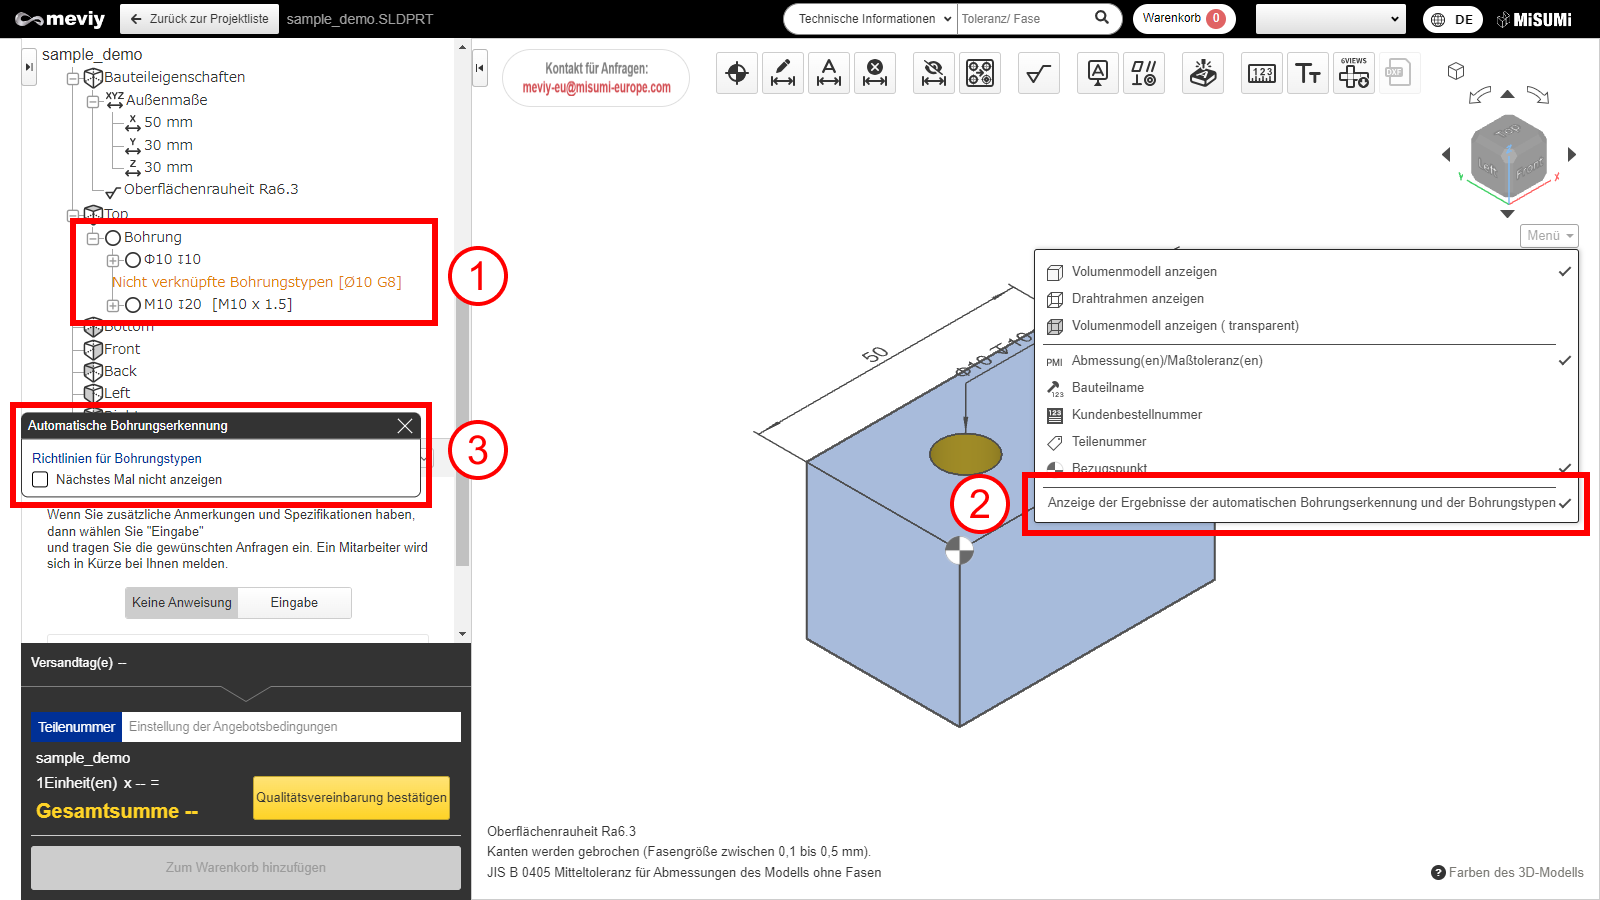Choose 'Teilenummer' in display menu

pyautogui.click(x=1109, y=442)
